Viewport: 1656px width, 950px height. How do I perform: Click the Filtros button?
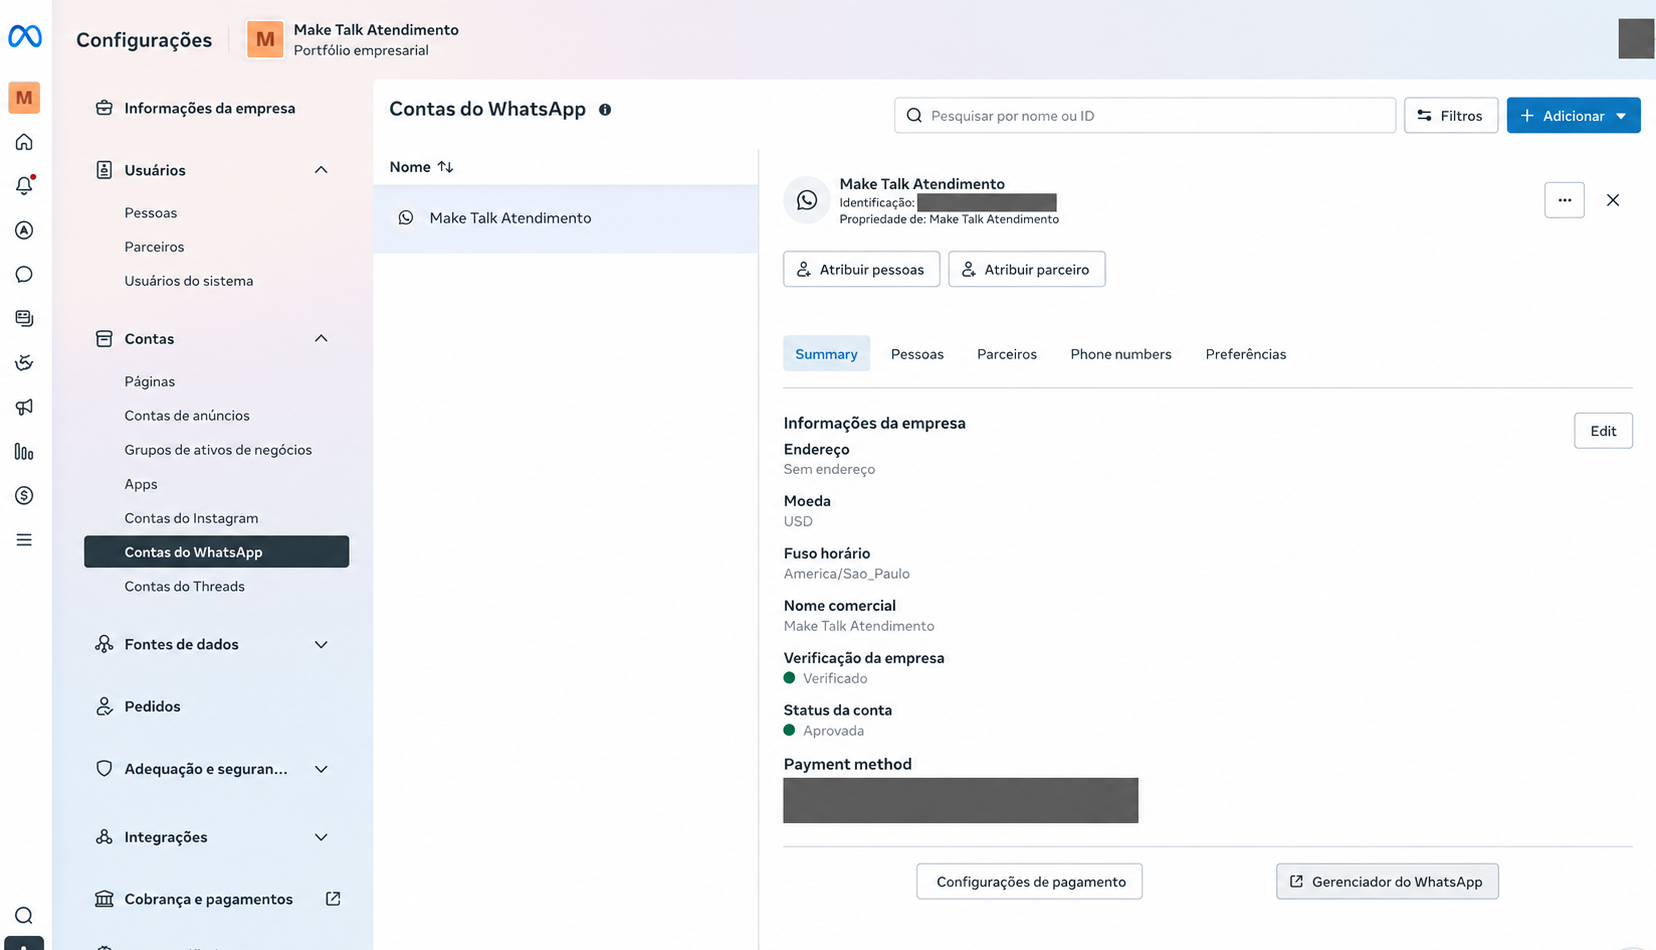tap(1451, 116)
